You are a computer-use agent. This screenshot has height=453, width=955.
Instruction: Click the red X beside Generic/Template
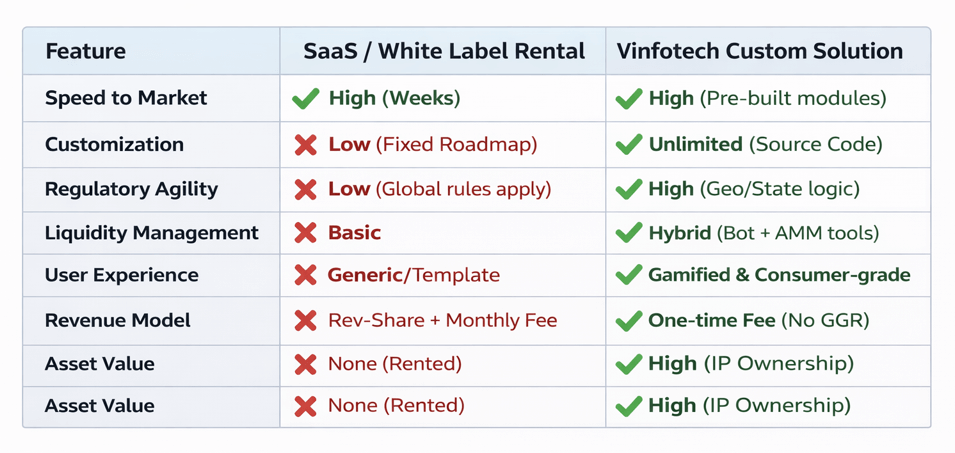click(305, 275)
